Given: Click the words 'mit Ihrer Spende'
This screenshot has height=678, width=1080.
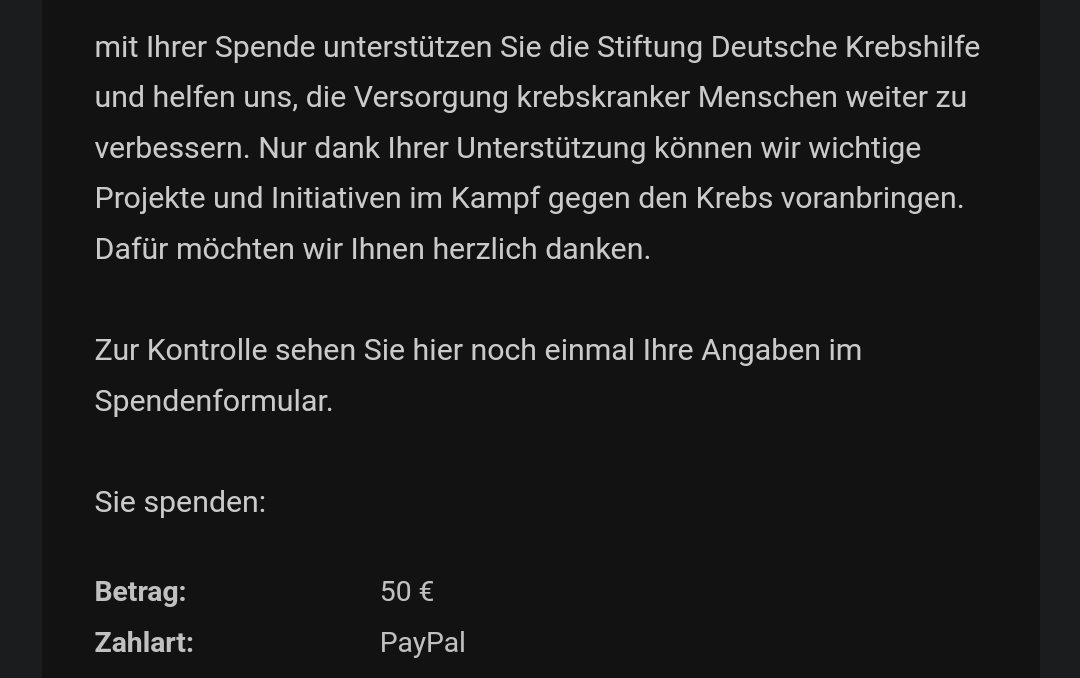Looking at the screenshot, I should [205, 48].
